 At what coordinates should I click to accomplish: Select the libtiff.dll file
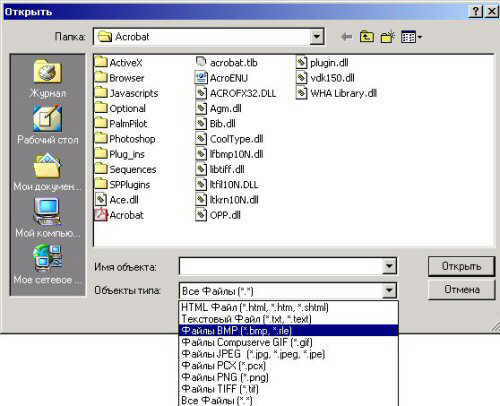(x=220, y=169)
